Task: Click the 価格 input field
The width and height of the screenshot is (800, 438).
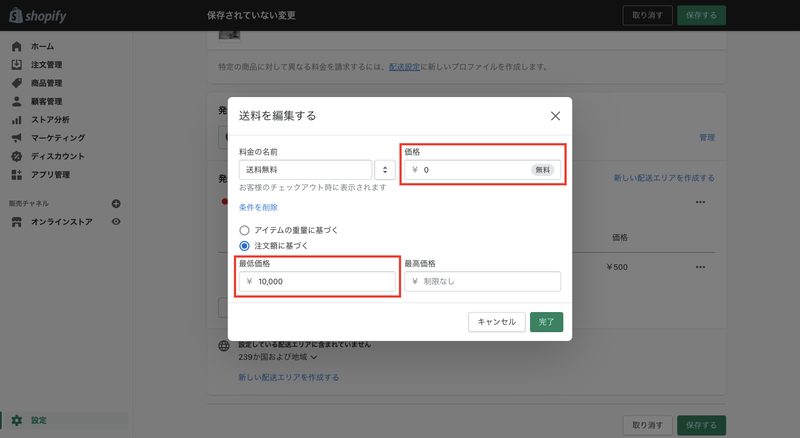Action: [x=482, y=169]
